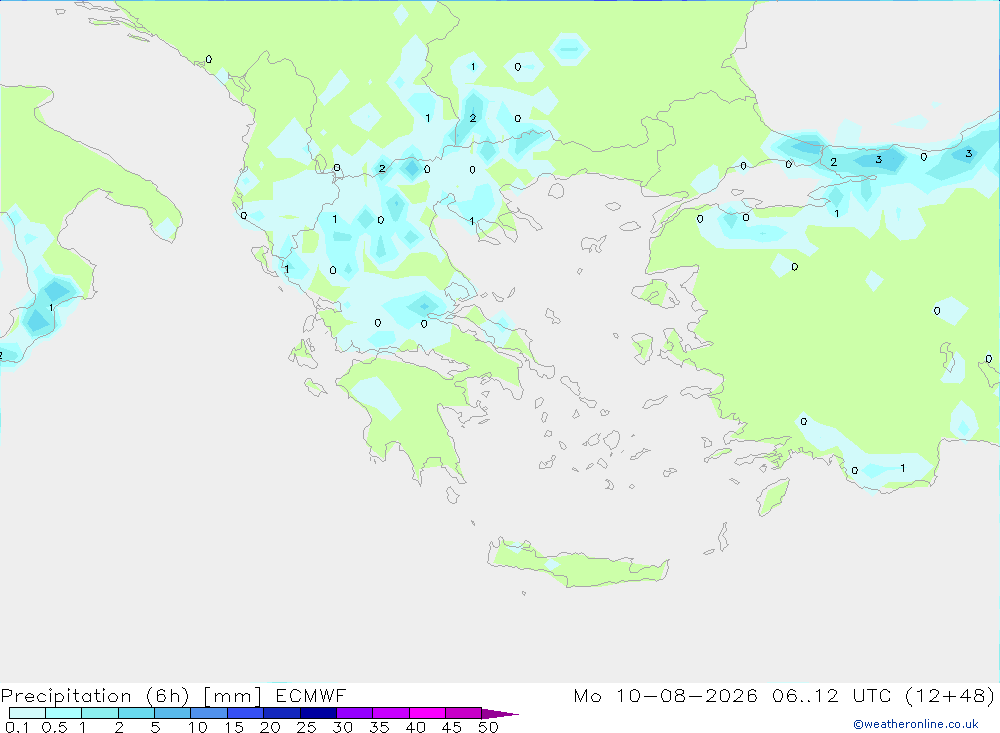Click the purple arrow tip above 50 mm

click(x=499, y=713)
